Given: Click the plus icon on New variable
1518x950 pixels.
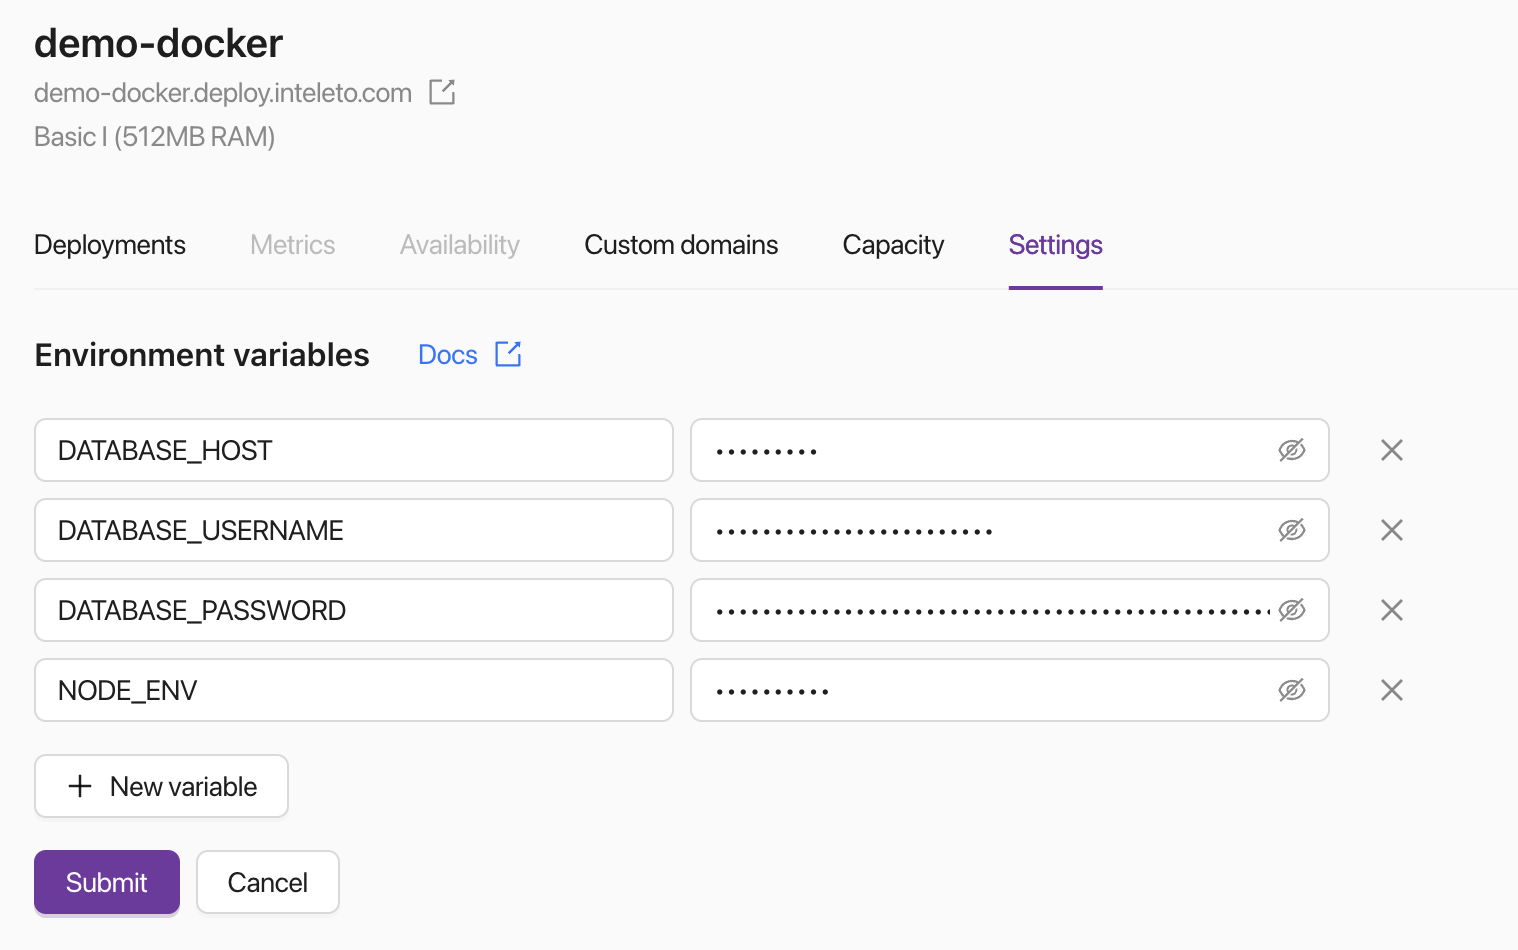Looking at the screenshot, I should click(80, 786).
